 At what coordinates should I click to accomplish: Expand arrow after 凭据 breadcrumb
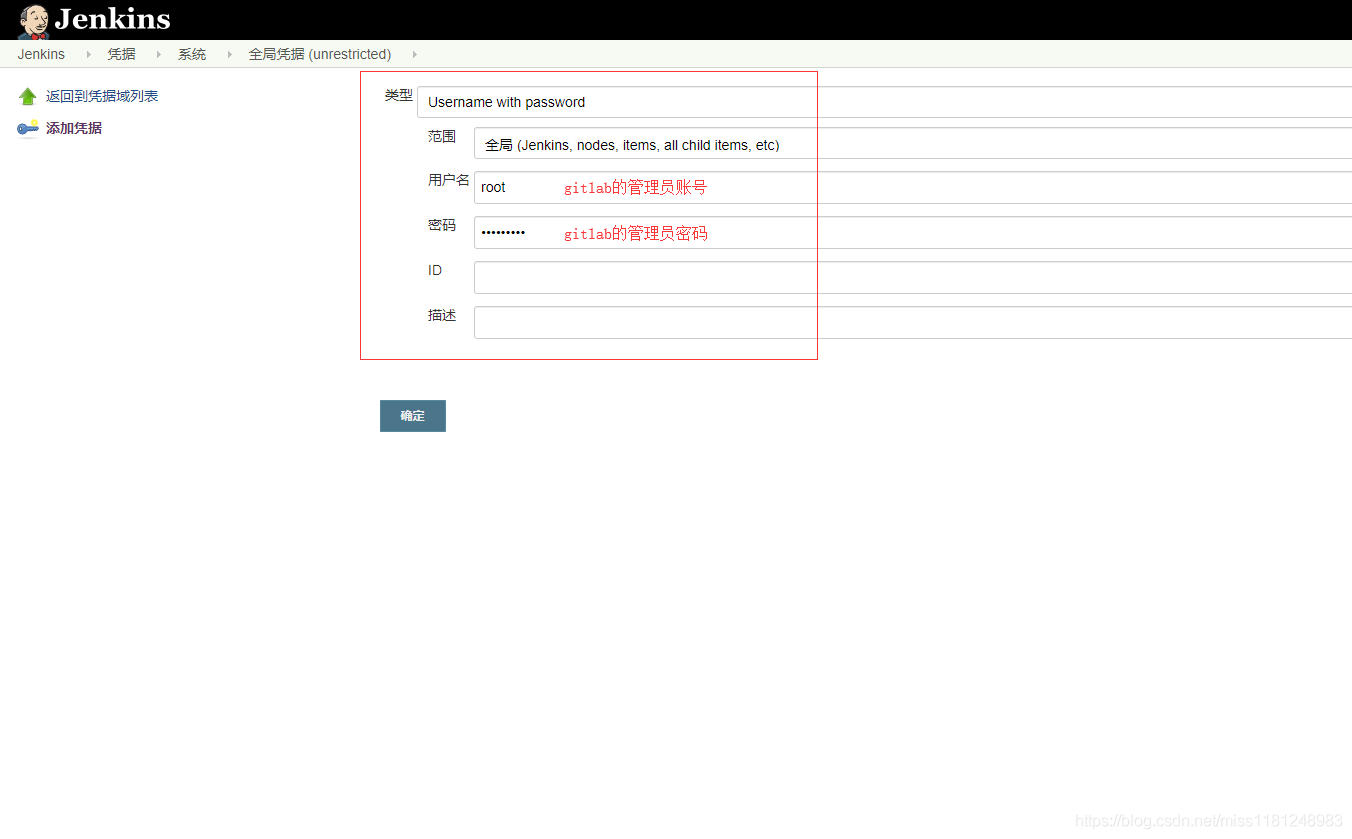click(x=158, y=54)
